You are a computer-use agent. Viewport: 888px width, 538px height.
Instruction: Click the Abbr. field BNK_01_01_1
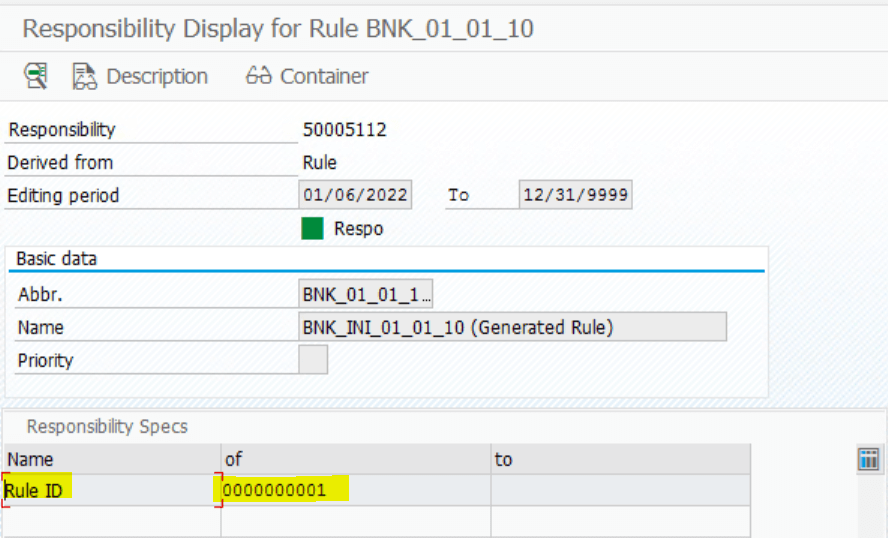click(366, 294)
